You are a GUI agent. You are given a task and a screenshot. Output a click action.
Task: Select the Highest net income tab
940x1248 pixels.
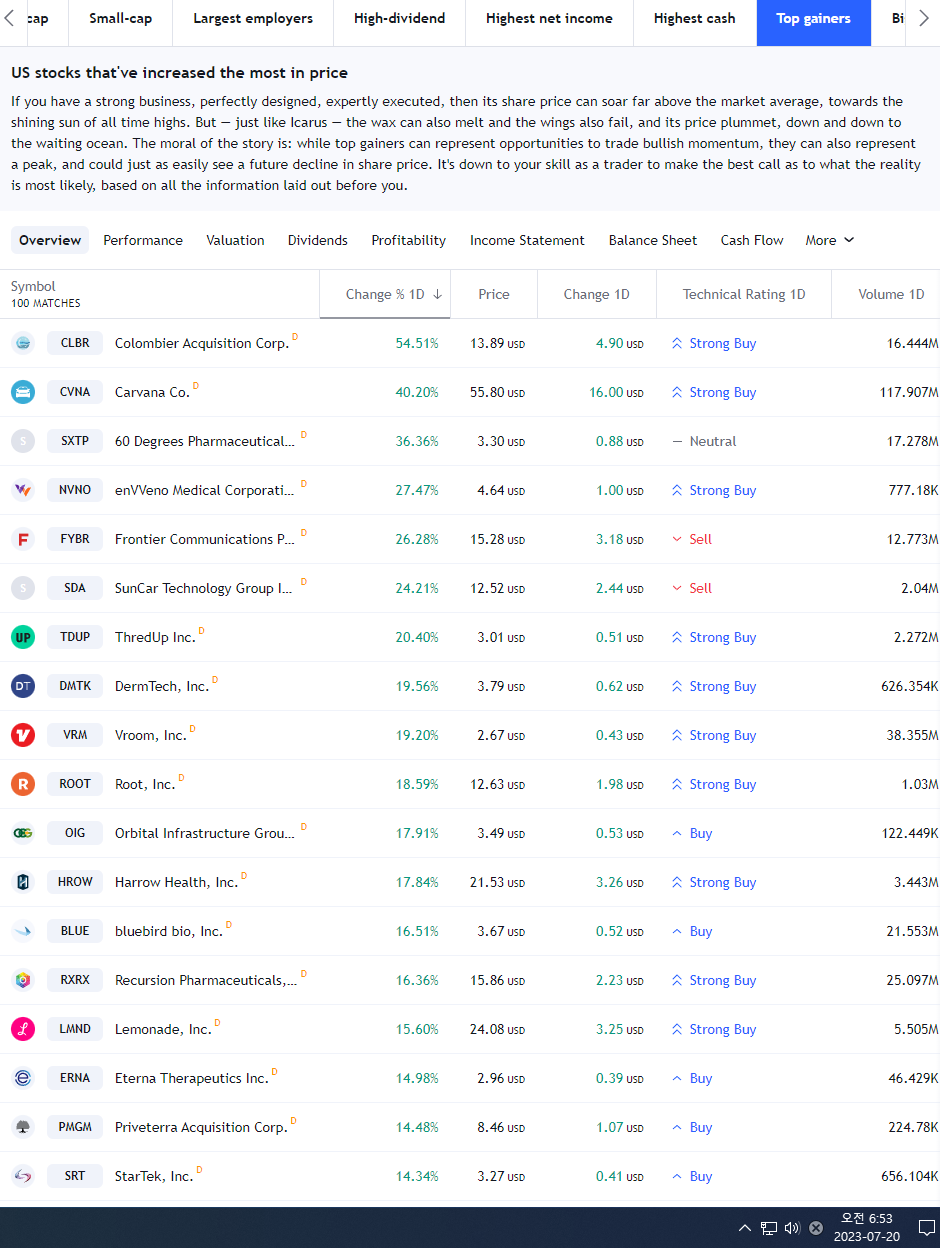549,18
